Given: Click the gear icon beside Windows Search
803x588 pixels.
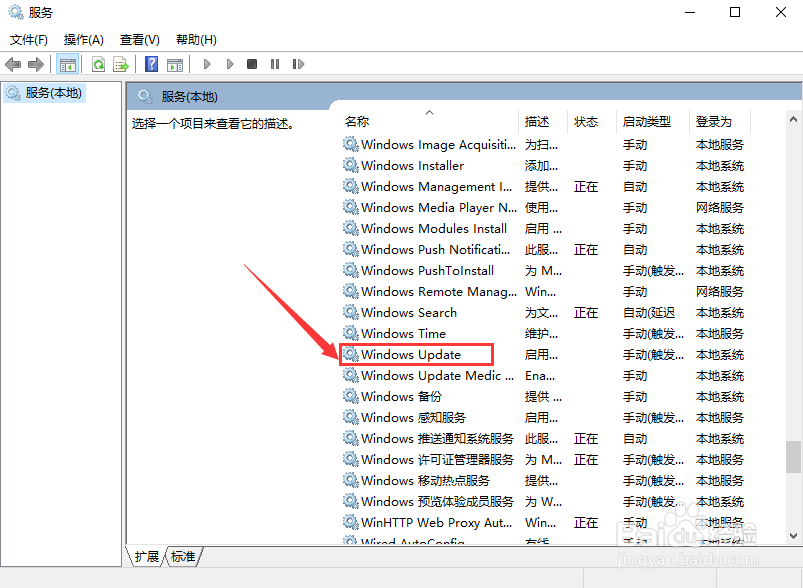Looking at the screenshot, I should click(351, 312).
